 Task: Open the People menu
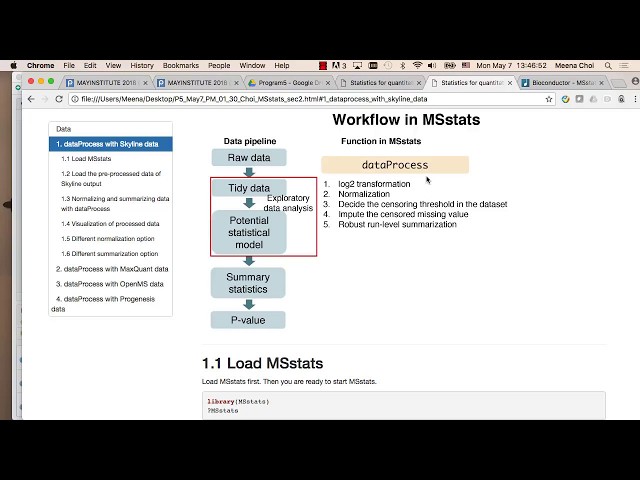click(219, 65)
